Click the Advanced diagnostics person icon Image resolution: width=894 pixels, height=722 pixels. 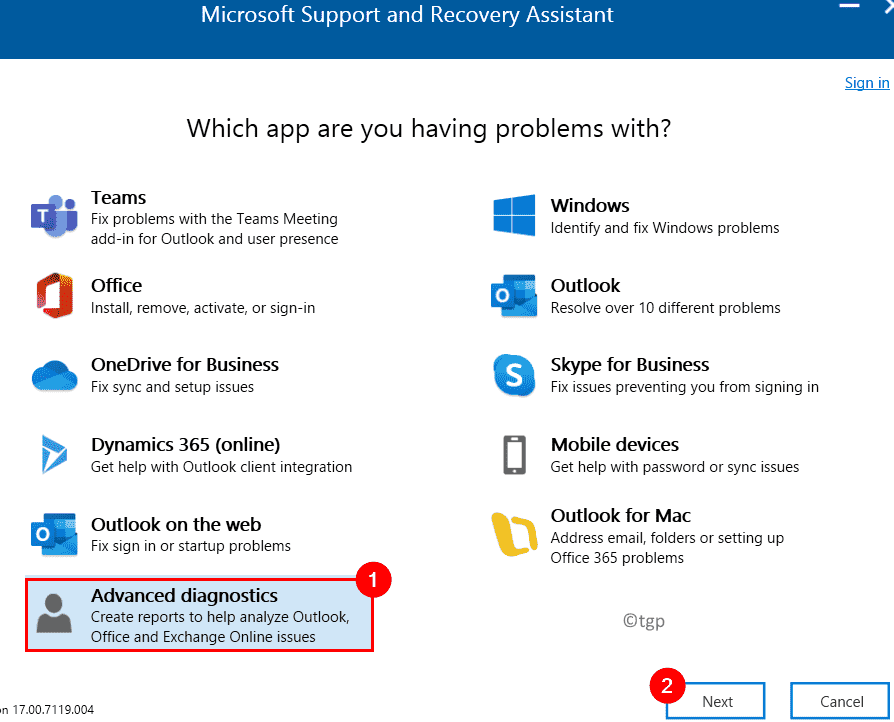[54, 613]
